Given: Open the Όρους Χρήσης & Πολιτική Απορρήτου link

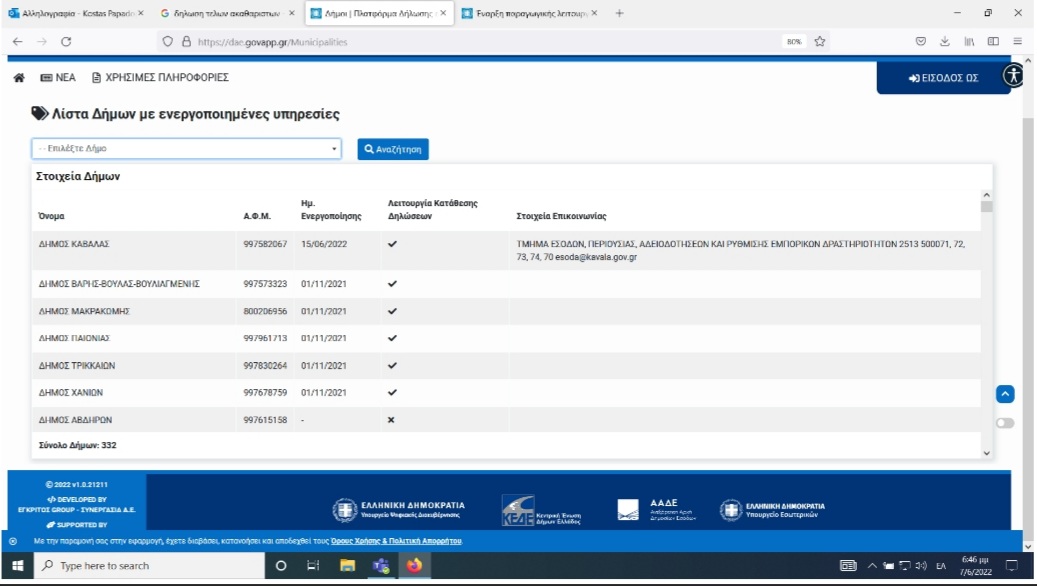Looking at the screenshot, I should [396, 540].
